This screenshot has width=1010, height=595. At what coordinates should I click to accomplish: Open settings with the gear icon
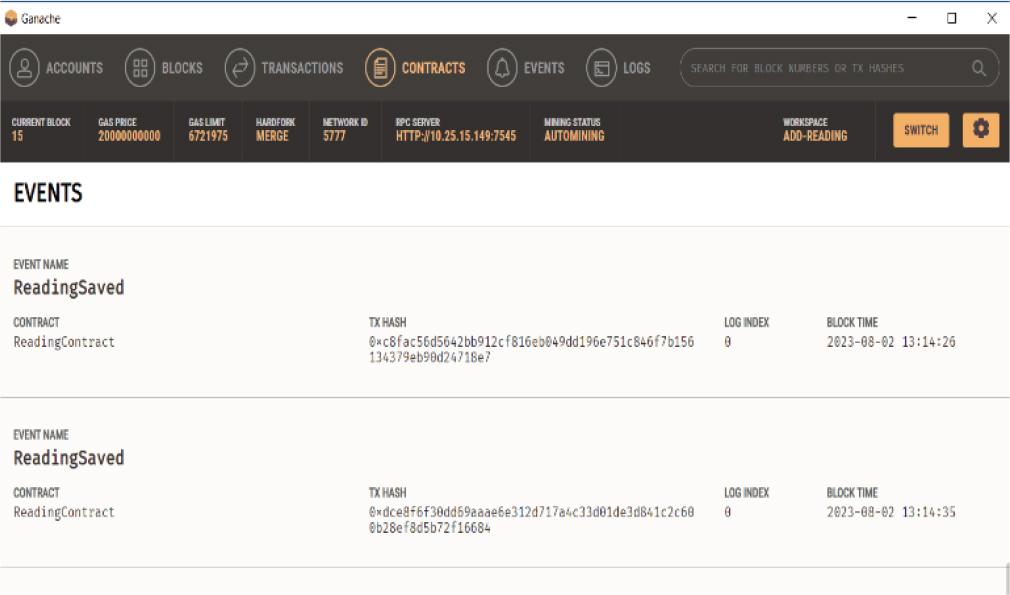click(981, 130)
